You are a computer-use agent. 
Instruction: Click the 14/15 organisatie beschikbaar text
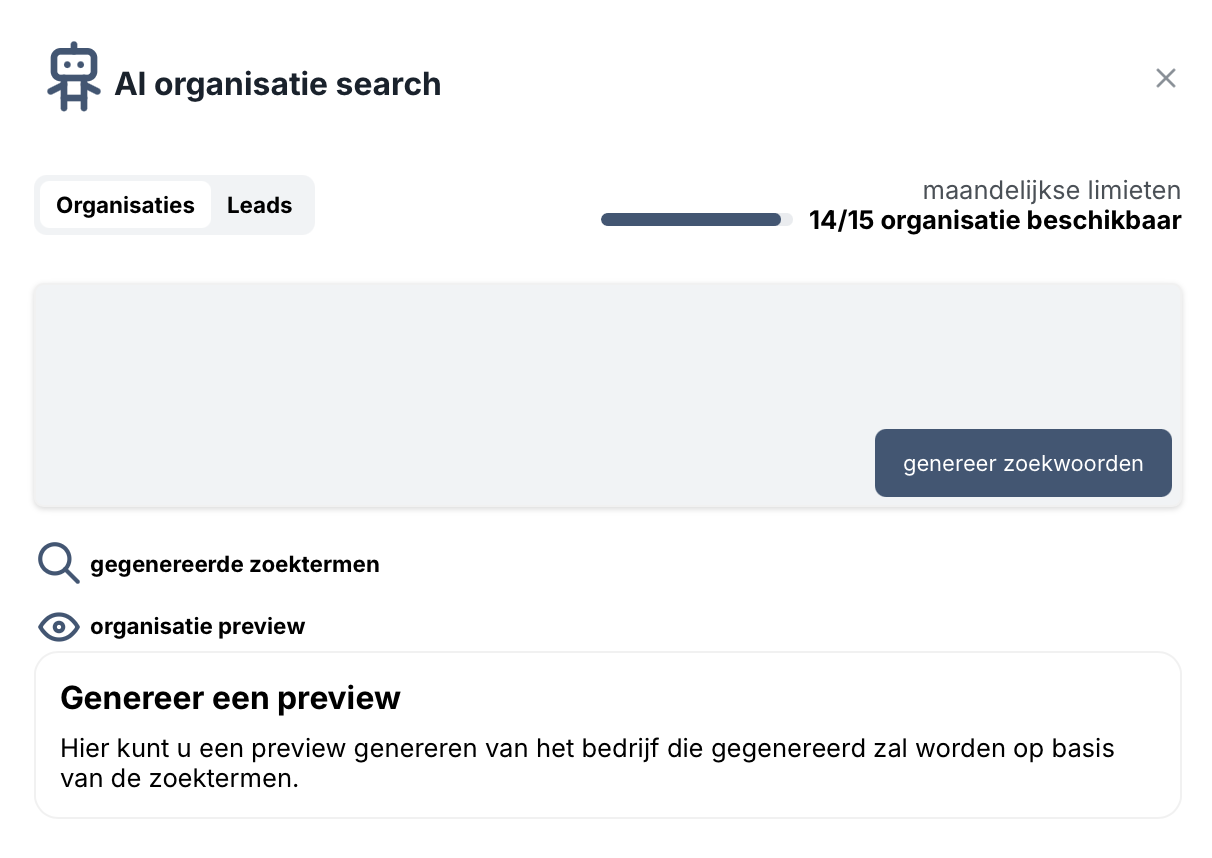point(995,221)
